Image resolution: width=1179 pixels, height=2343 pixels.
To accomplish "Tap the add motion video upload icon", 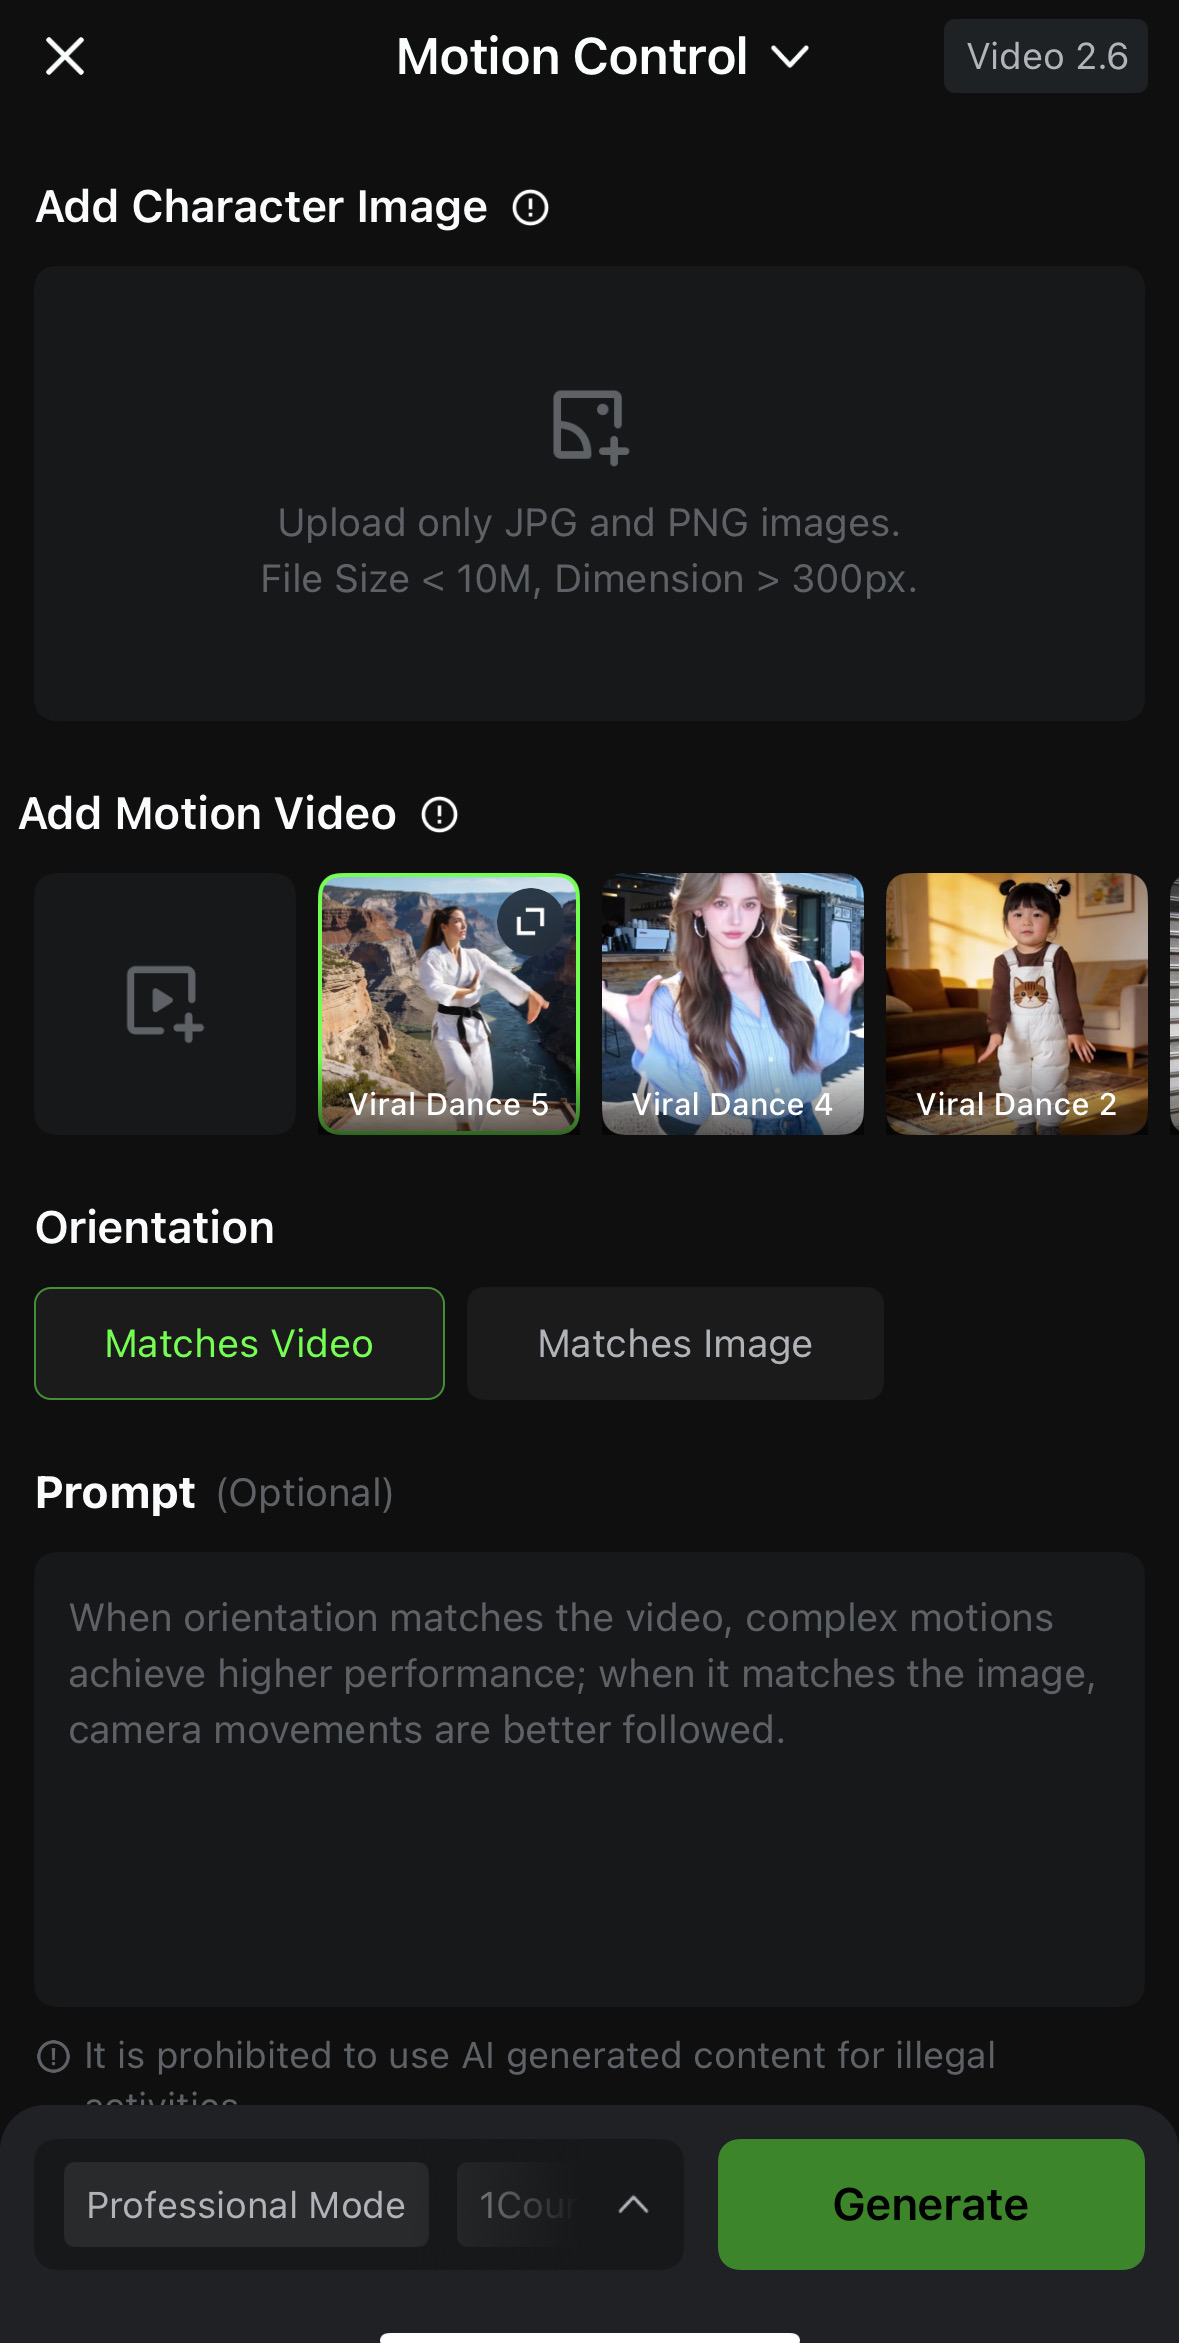I will click(x=165, y=1003).
